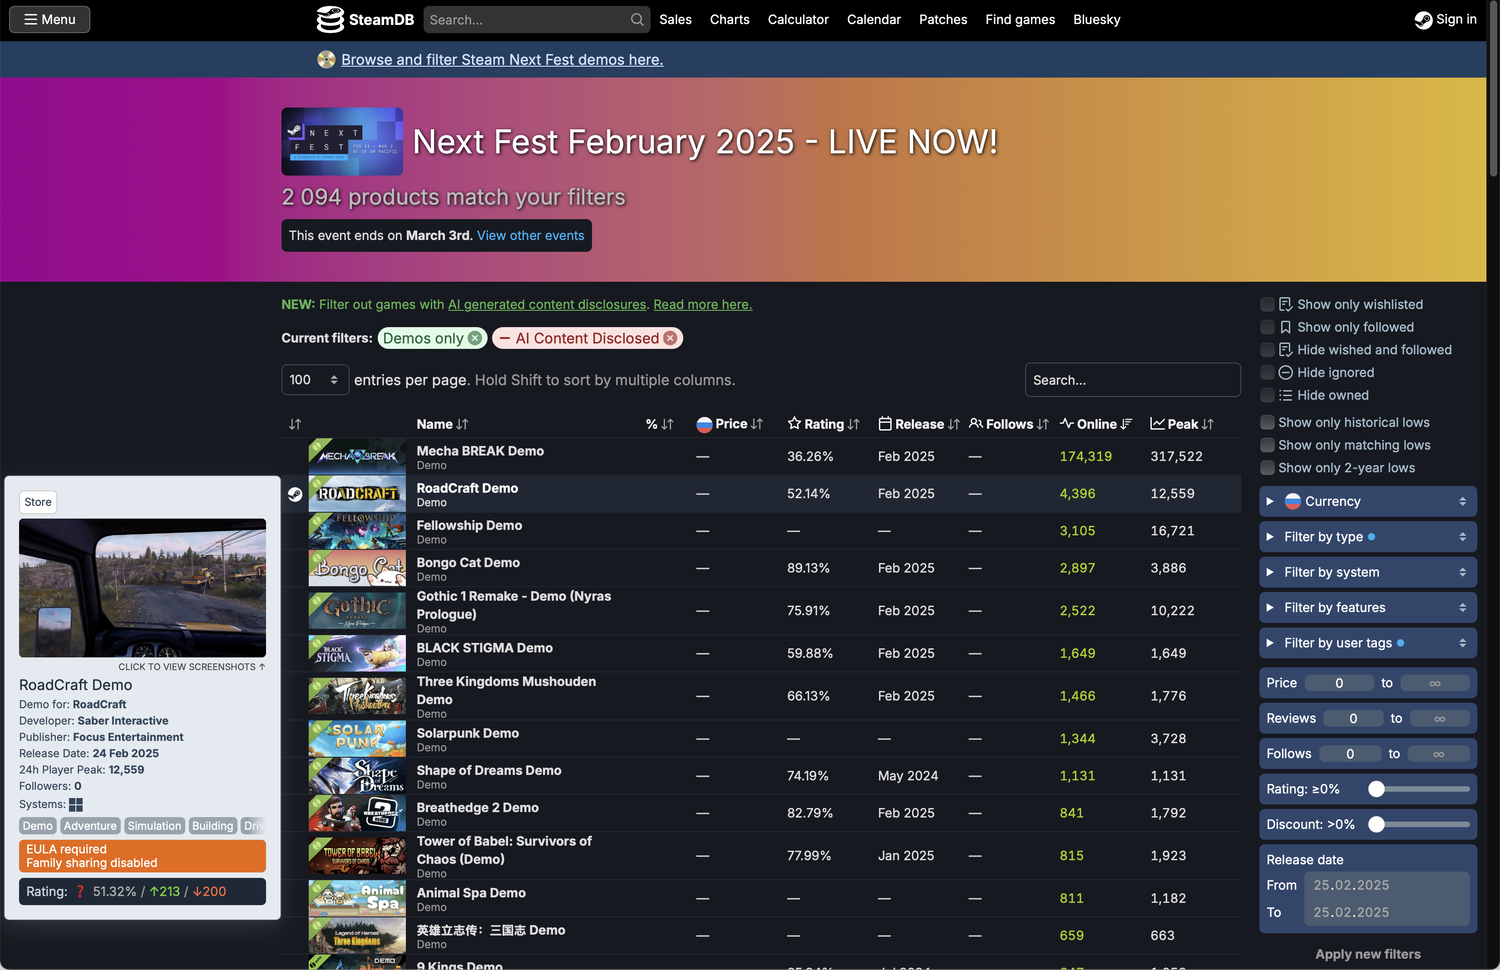
Task: Open the Patches menu item
Action: (943, 19)
